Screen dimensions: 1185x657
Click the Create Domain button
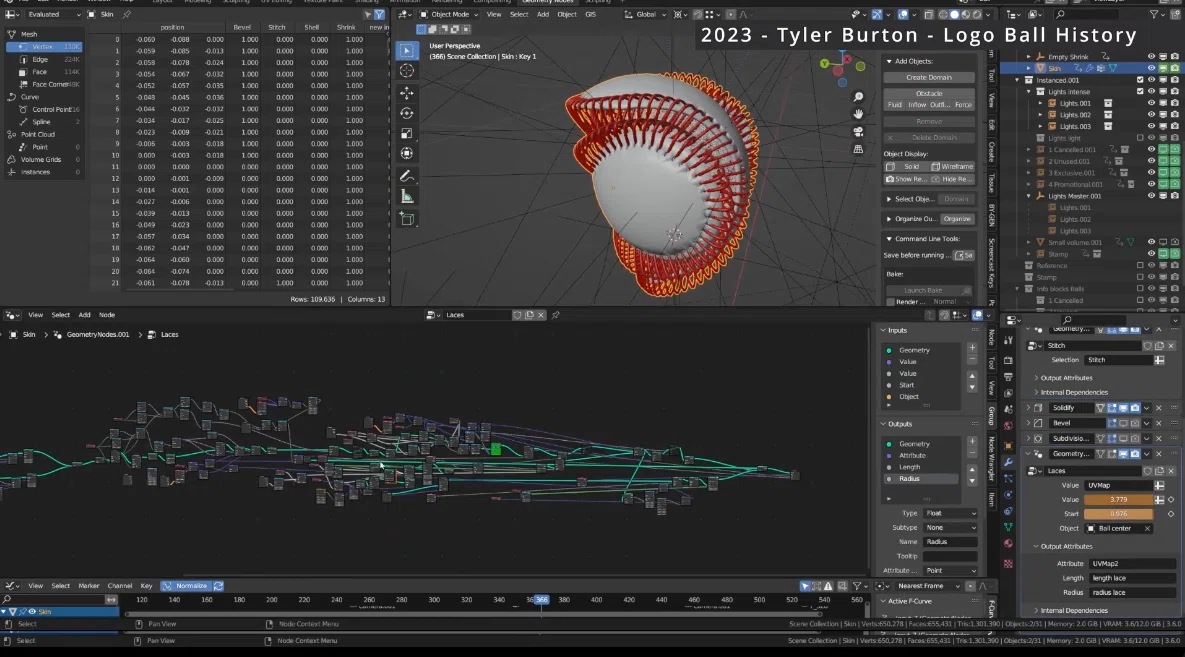click(x=929, y=77)
